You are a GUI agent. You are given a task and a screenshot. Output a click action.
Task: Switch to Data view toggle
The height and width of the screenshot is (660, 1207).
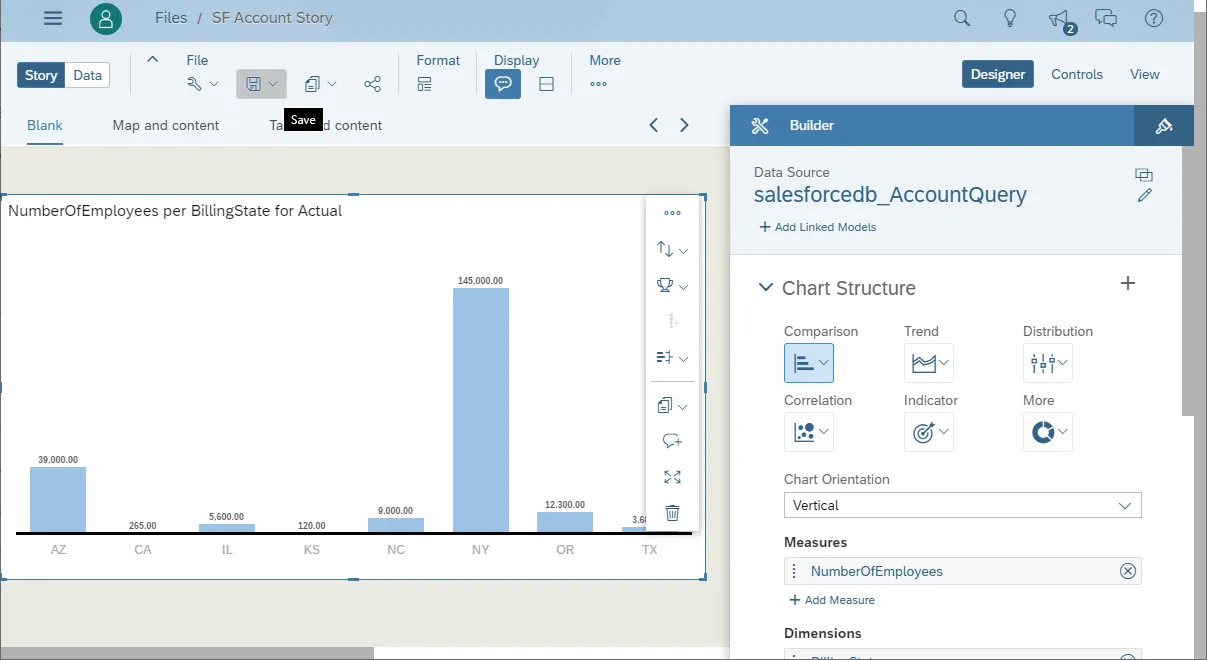pyautogui.click(x=88, y=75)
